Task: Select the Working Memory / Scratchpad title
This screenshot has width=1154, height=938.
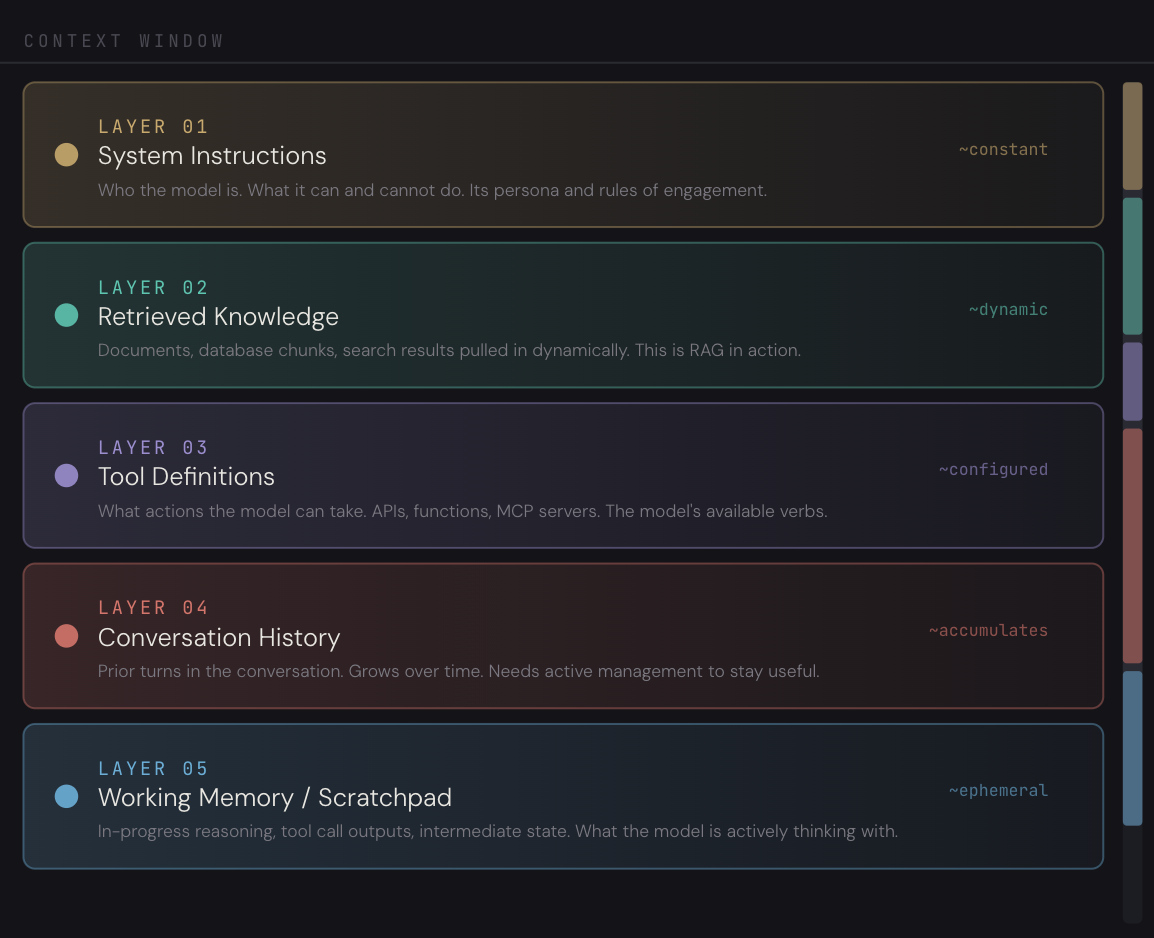Action: [275, 797]
